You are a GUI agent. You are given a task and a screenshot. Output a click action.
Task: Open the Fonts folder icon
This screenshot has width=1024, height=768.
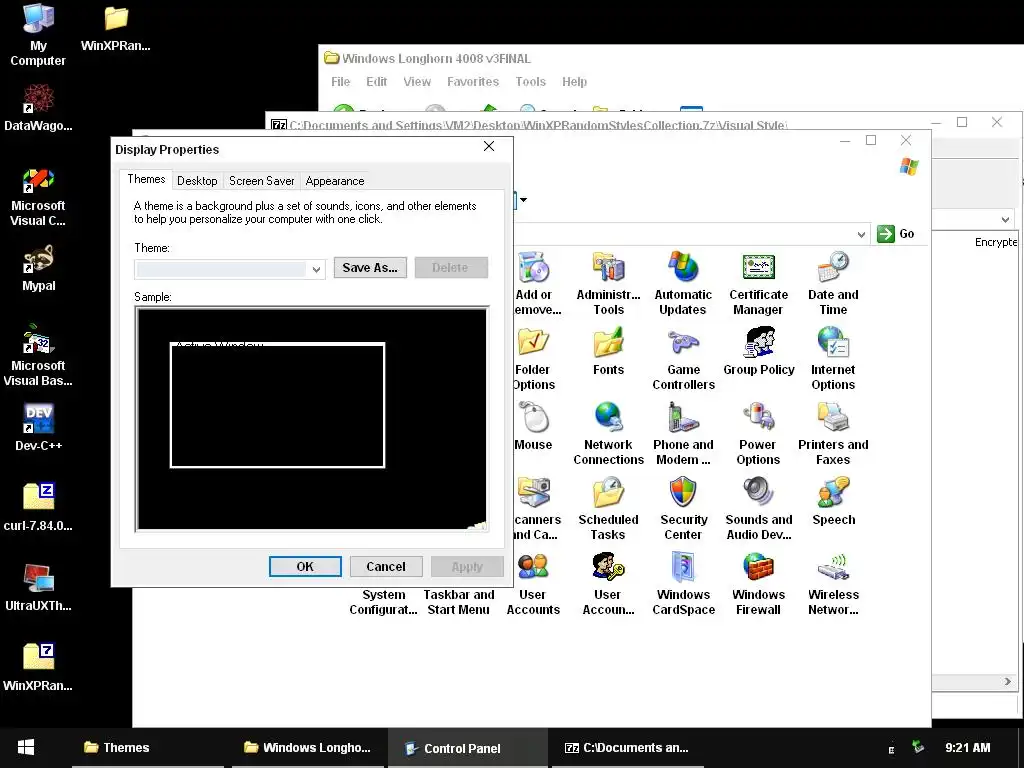click(608, 351)
